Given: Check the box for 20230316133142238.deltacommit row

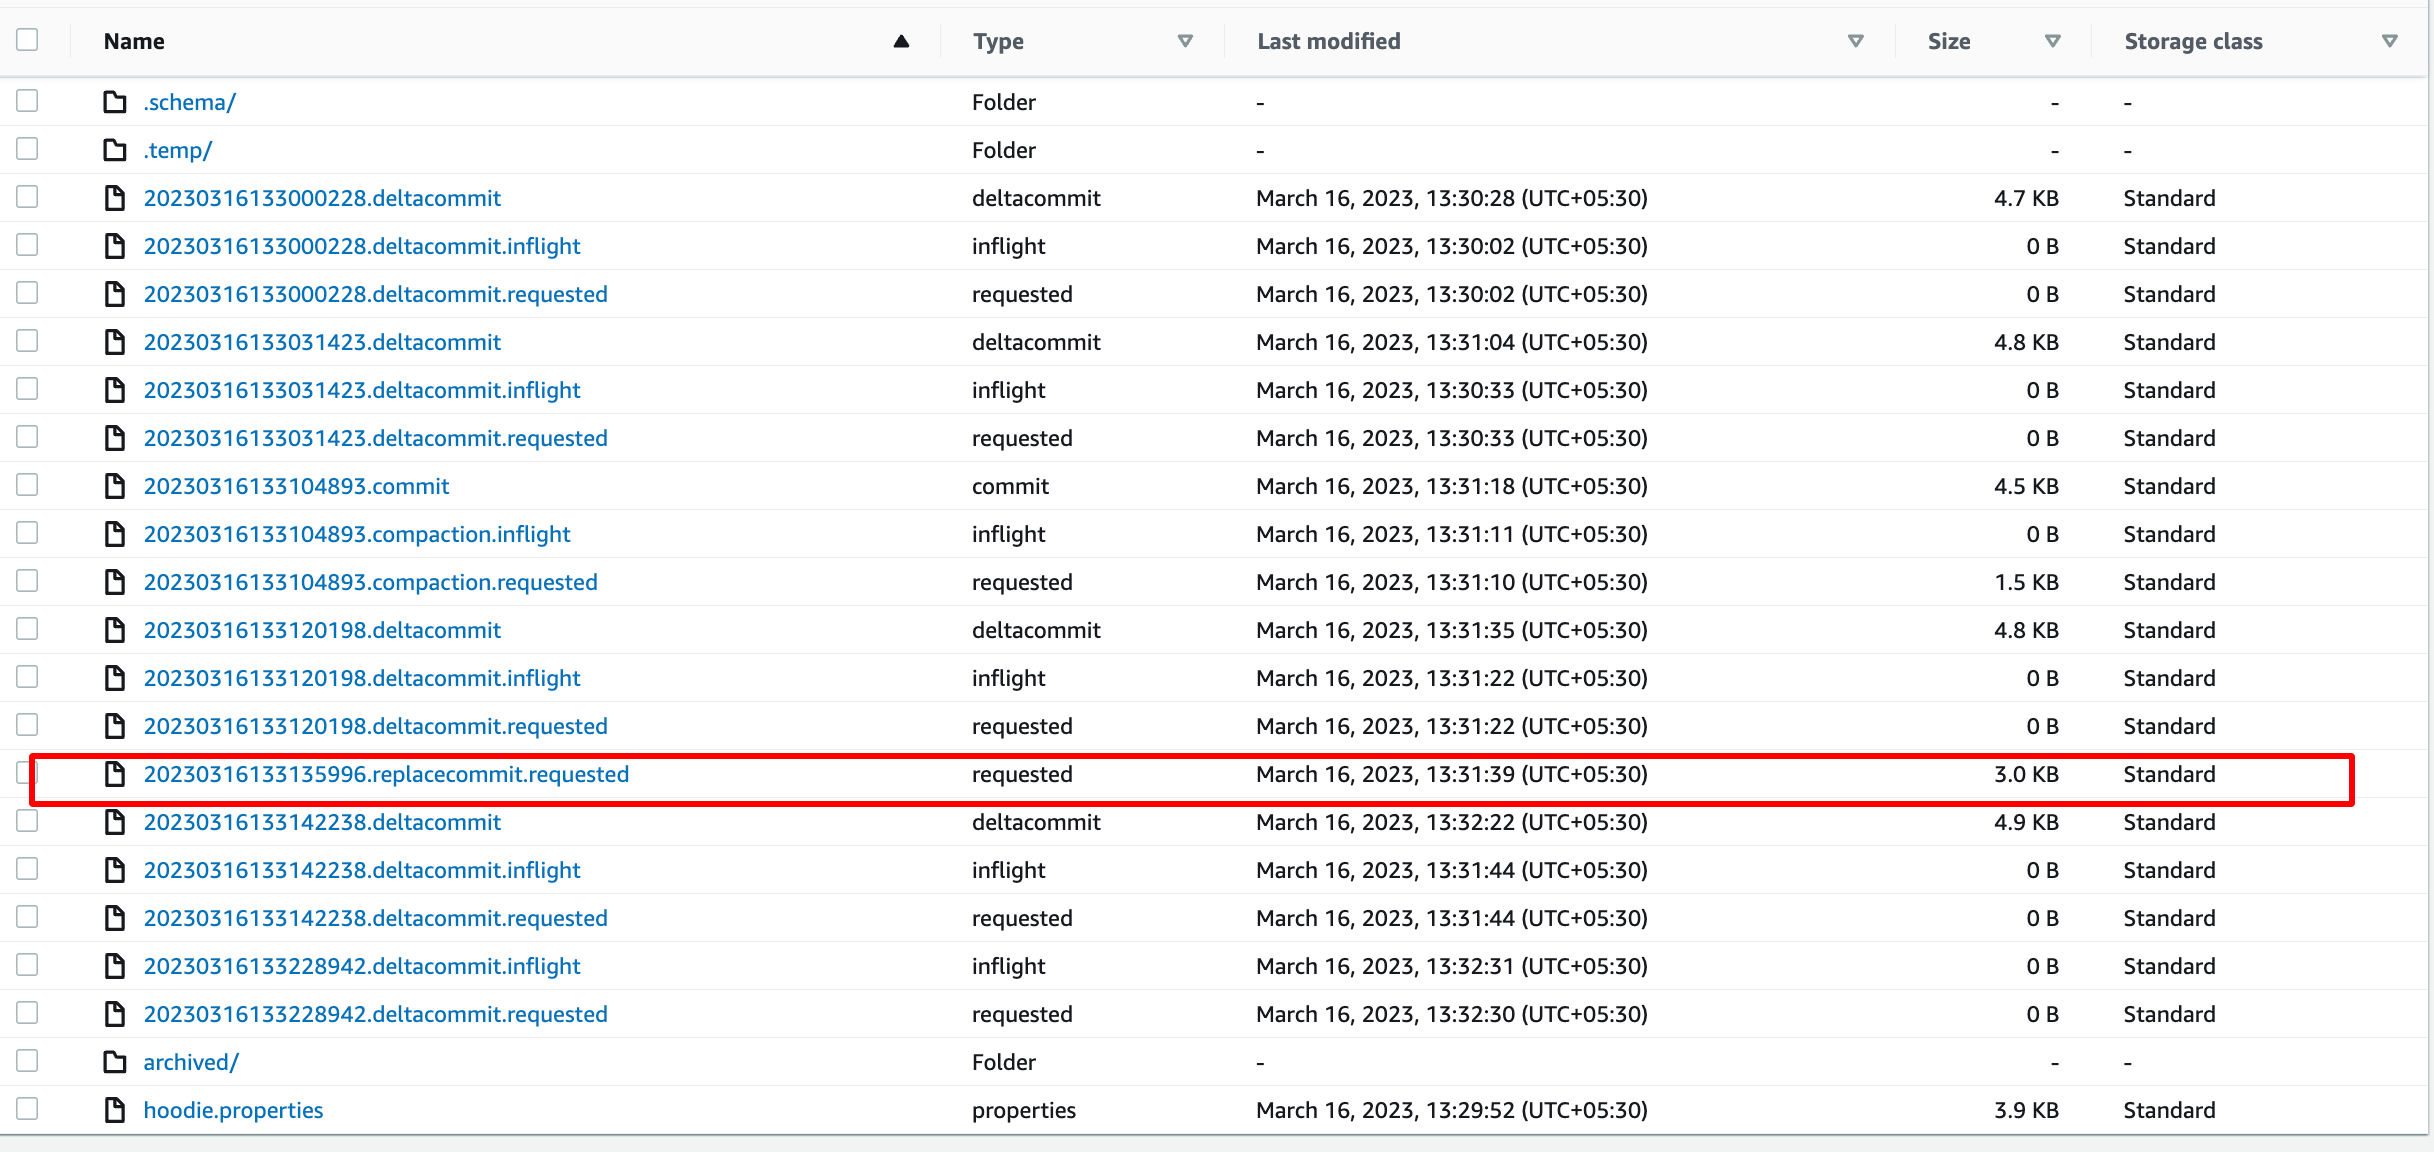Looking at the screenshot, I should 27,821.
